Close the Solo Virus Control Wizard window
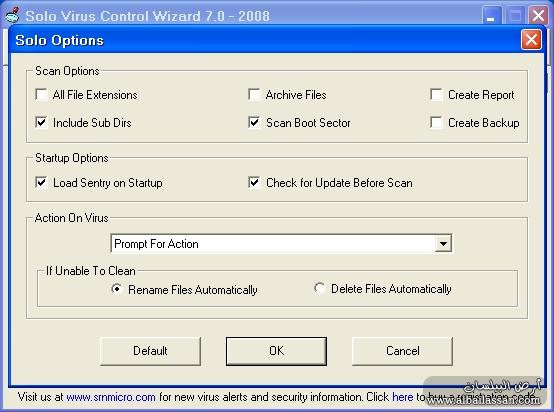 pyautogui.click(x=538, y=16)
